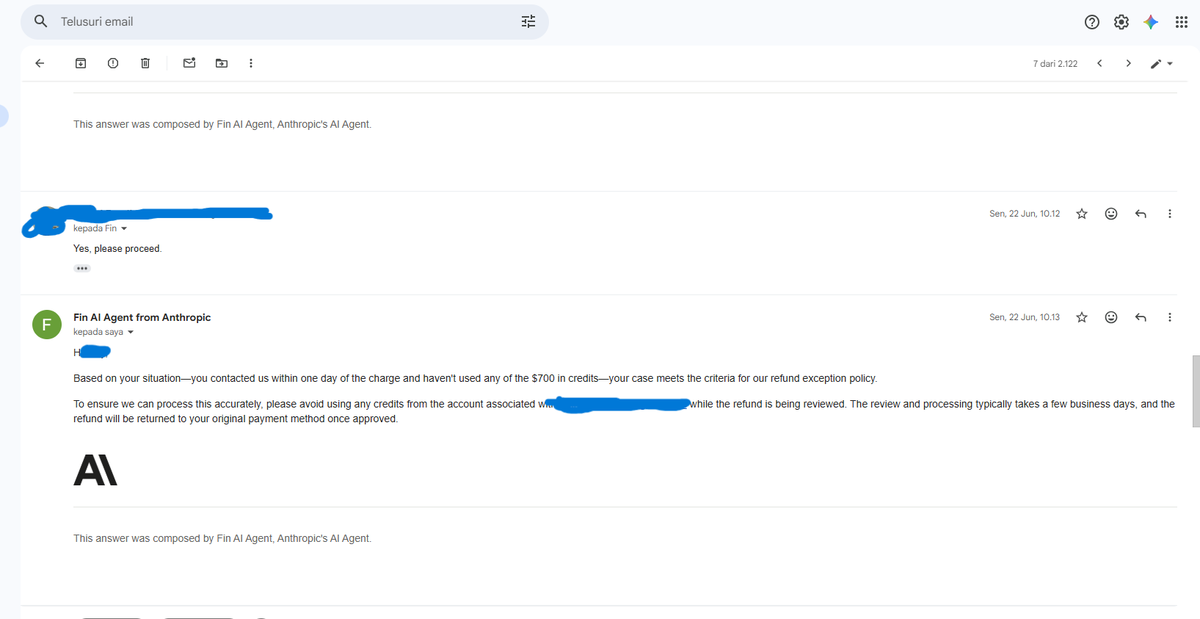
Task: Go back to inbox arrow
Action: [39, 63]
